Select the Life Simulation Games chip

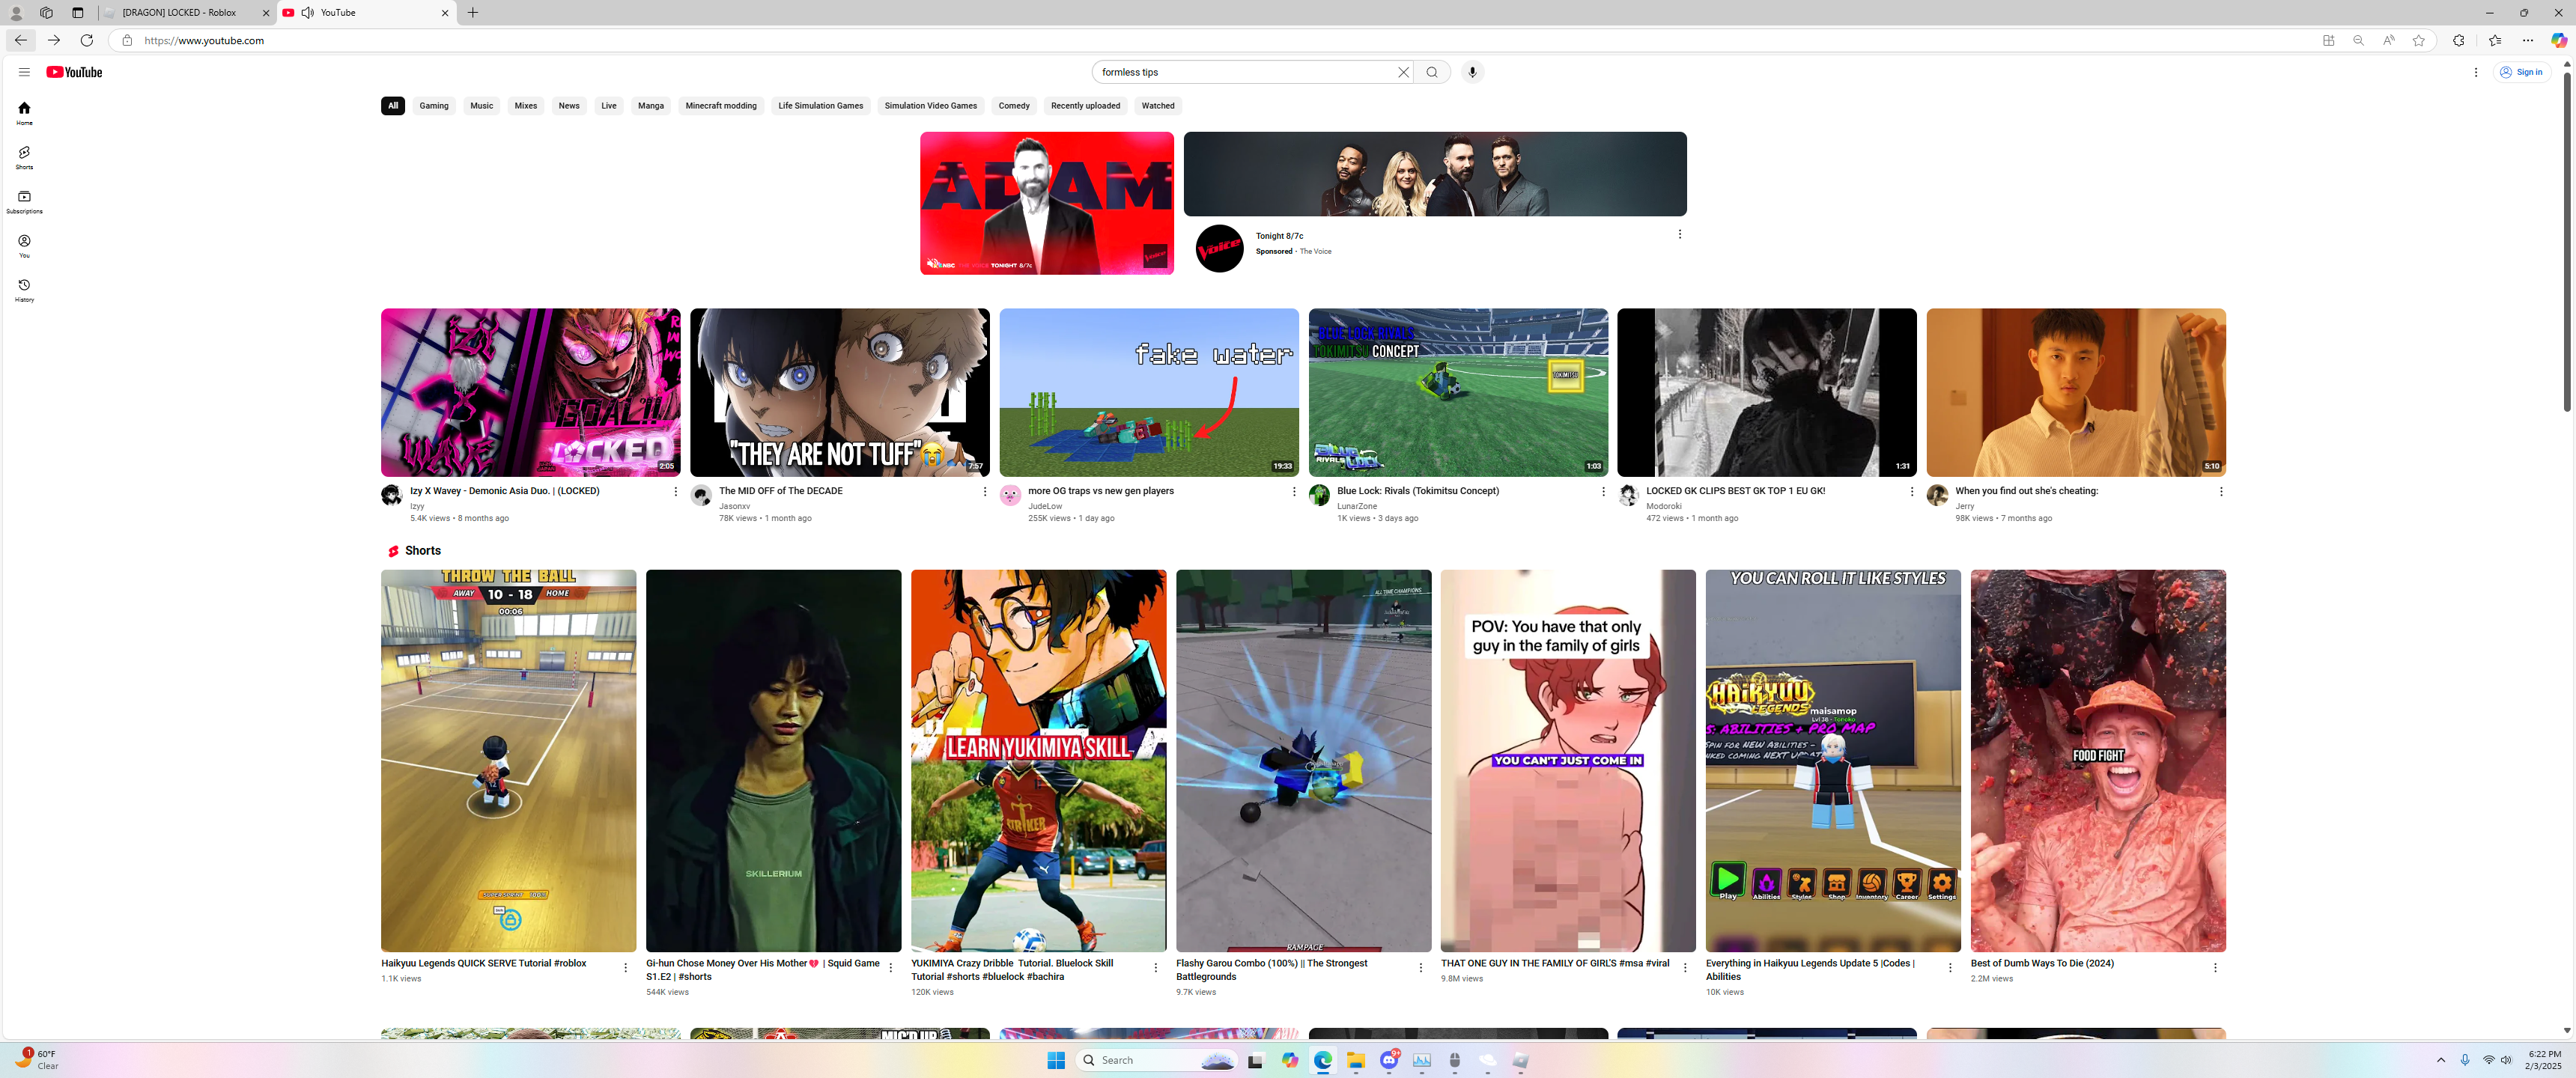[x=821, y=106]
